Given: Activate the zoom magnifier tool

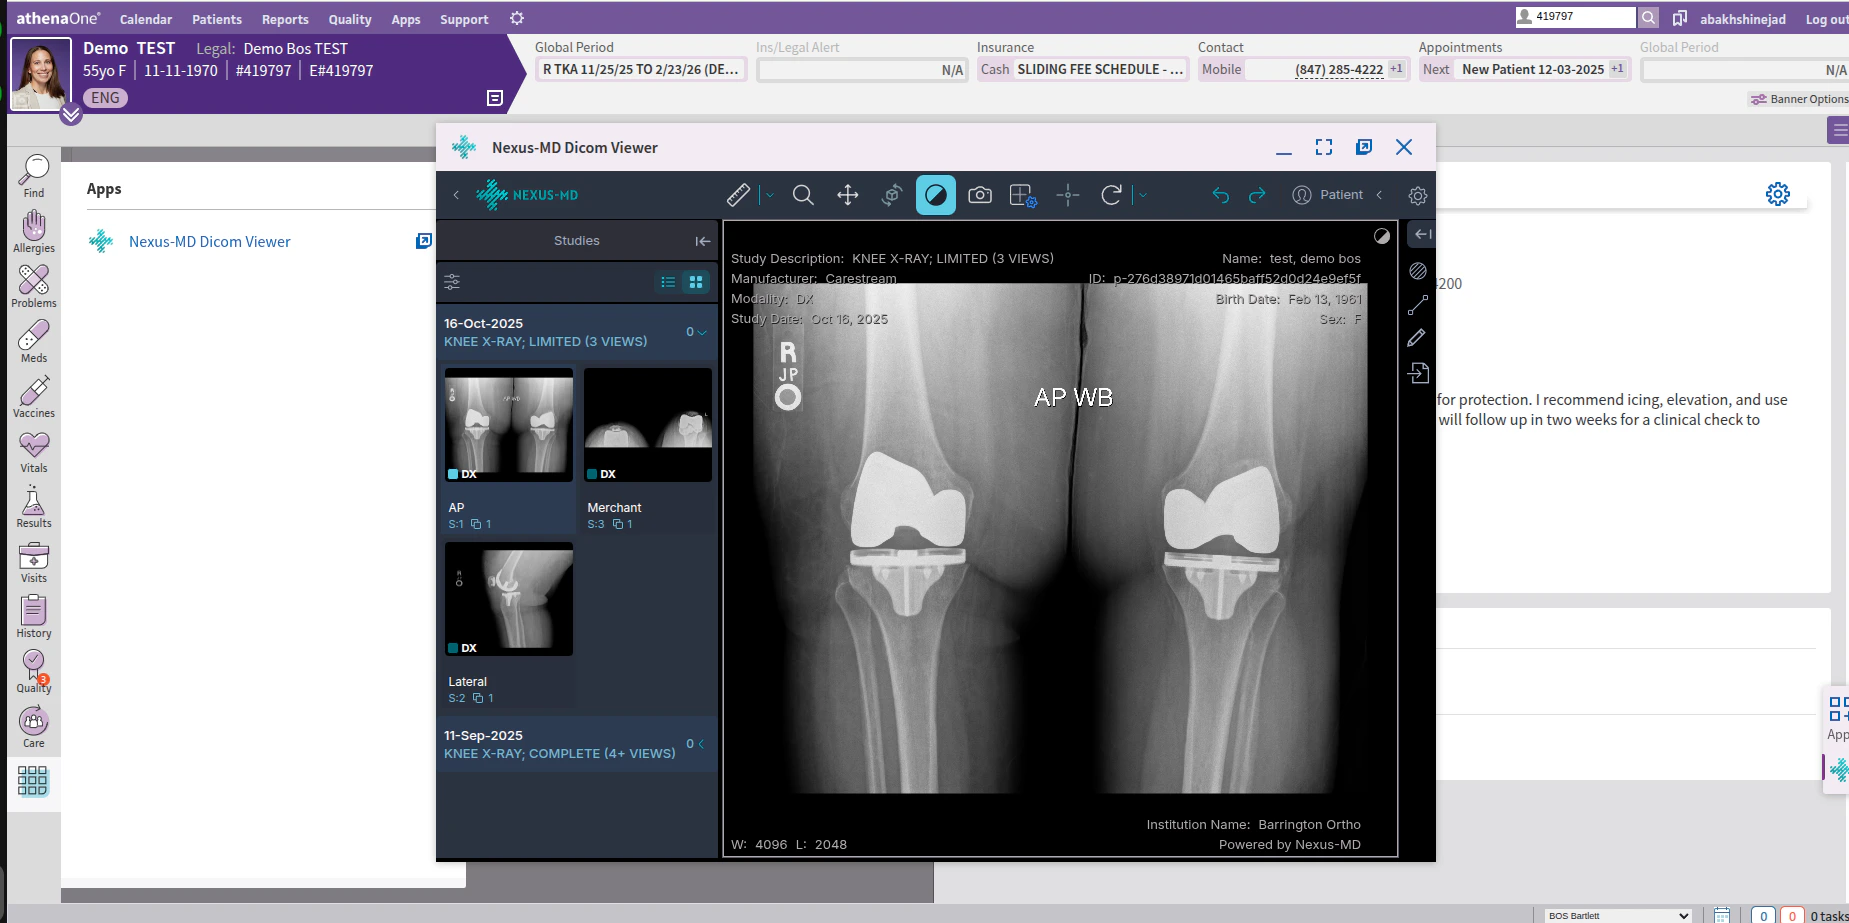Looking at the screenshot, I should 803,195.
